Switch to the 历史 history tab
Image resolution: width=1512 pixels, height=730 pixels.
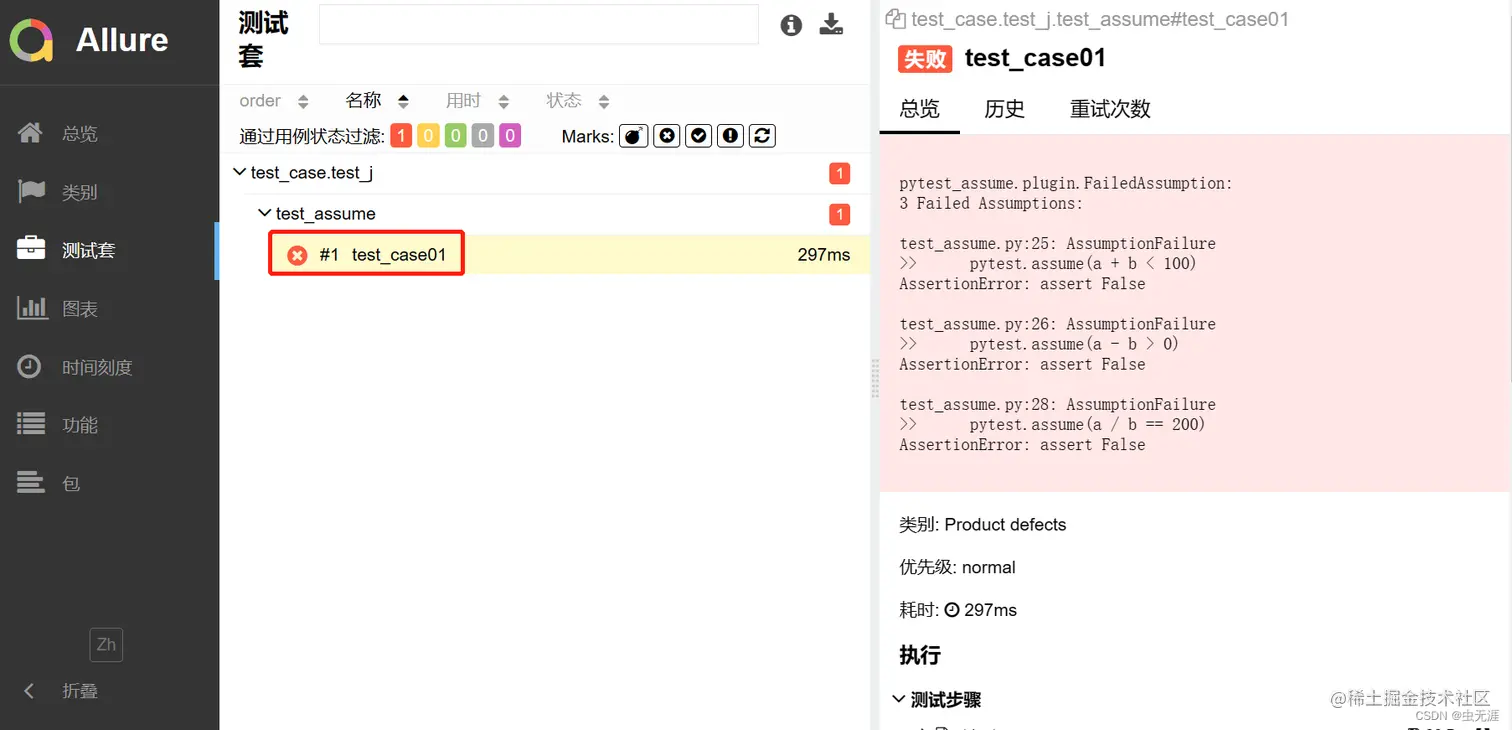1004,109
